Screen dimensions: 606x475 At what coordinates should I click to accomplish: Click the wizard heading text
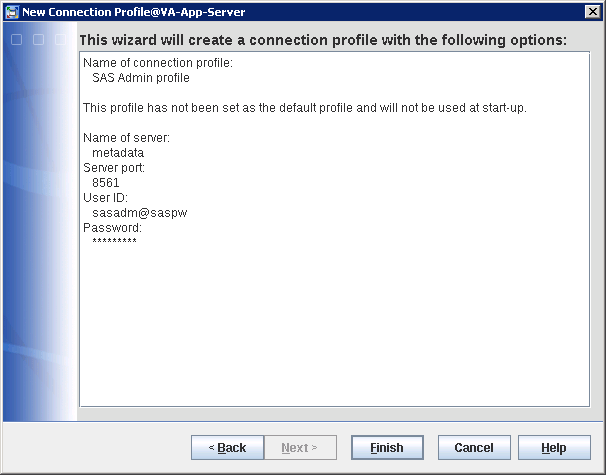pos(322,40)
